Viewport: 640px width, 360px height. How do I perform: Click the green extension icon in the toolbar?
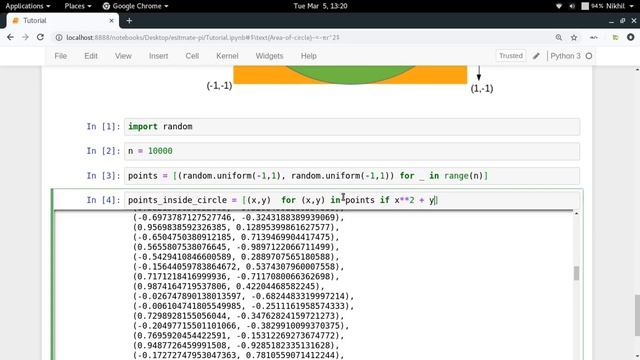point(615,38)
